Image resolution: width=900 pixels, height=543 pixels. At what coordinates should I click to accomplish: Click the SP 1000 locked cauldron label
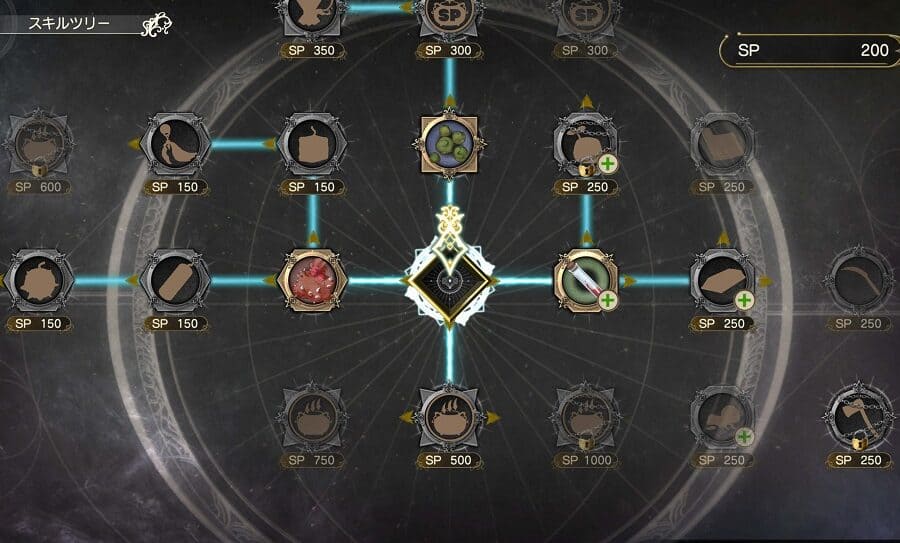[x=585, y=460]
